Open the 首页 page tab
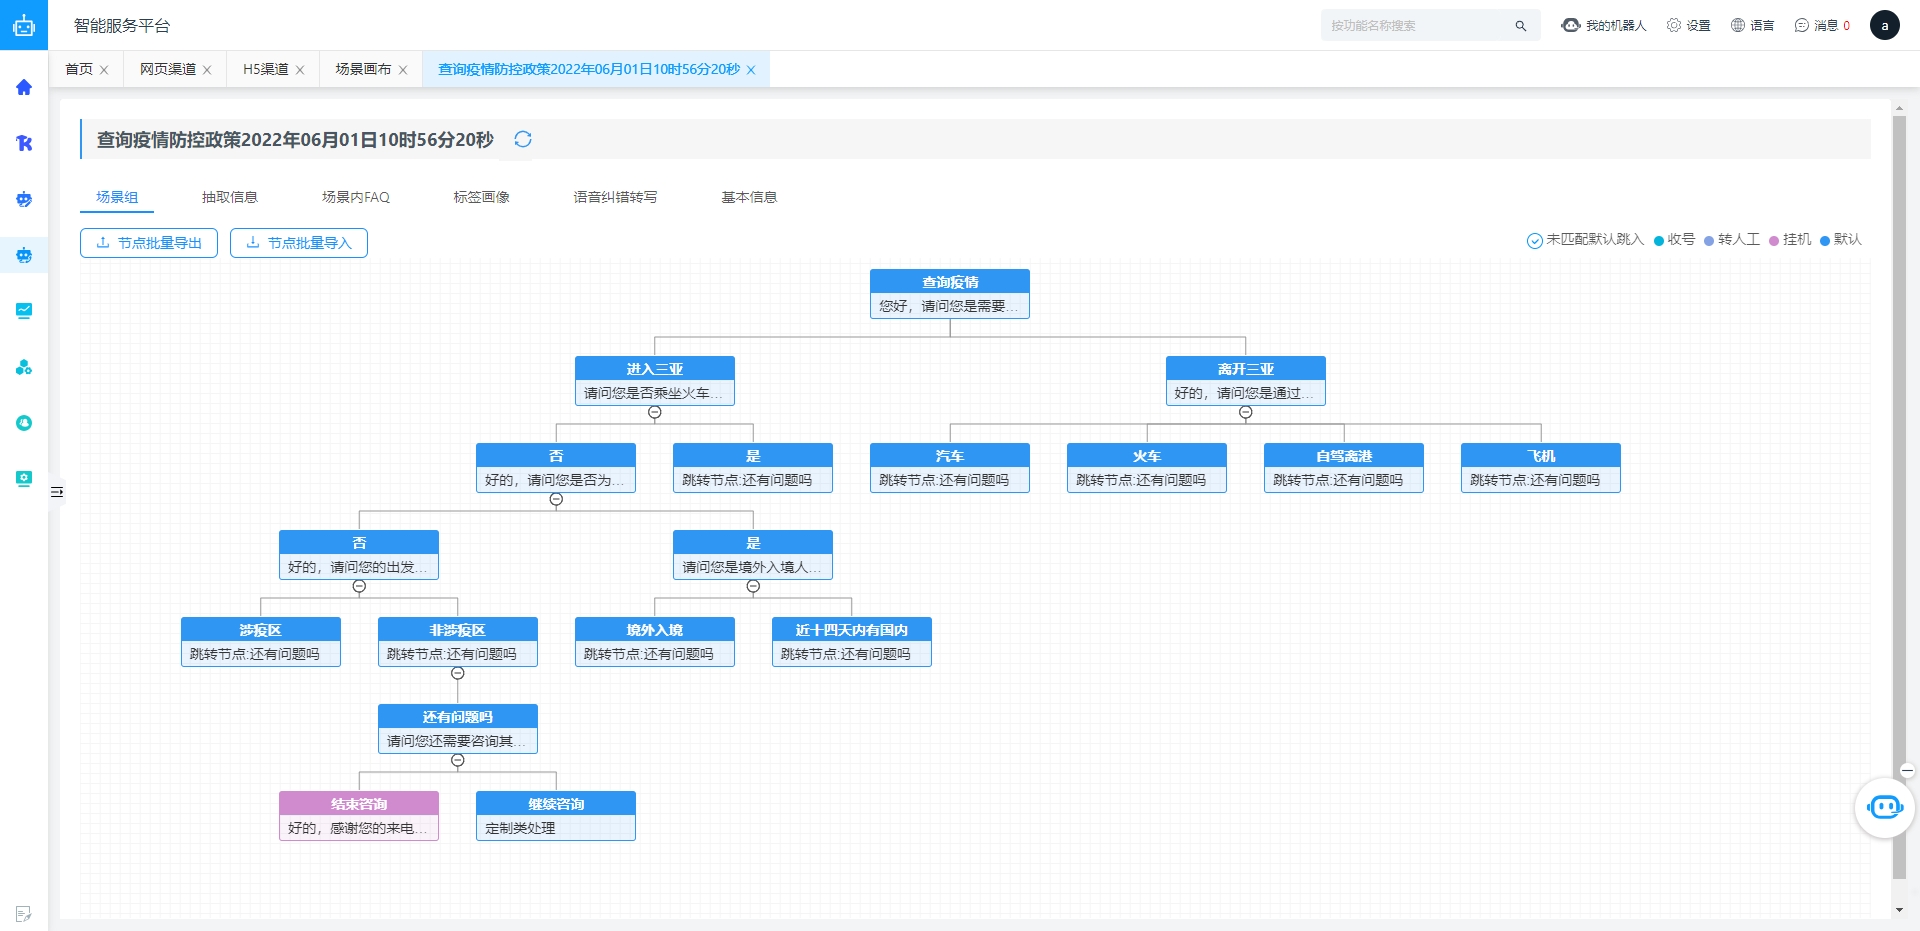 (x=79, y=69)
